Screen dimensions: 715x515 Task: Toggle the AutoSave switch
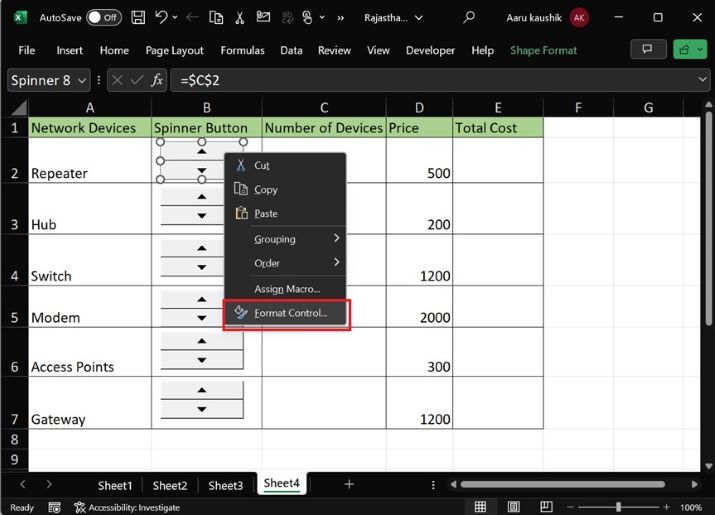point(103,17)
